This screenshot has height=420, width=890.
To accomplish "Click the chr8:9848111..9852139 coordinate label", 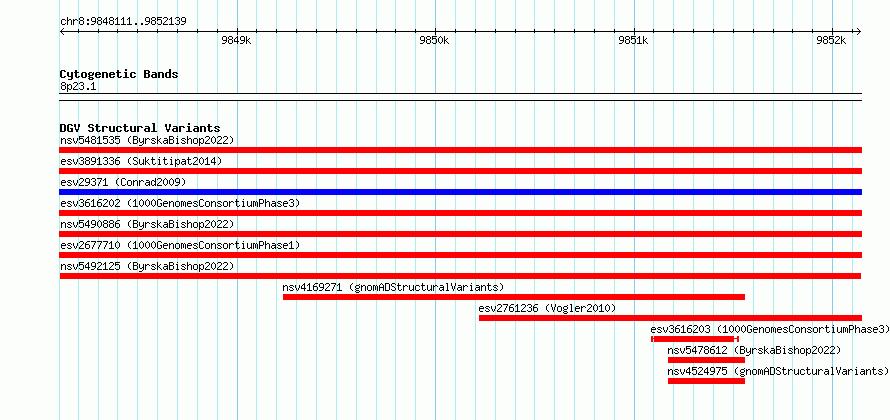I will point(123,22).
